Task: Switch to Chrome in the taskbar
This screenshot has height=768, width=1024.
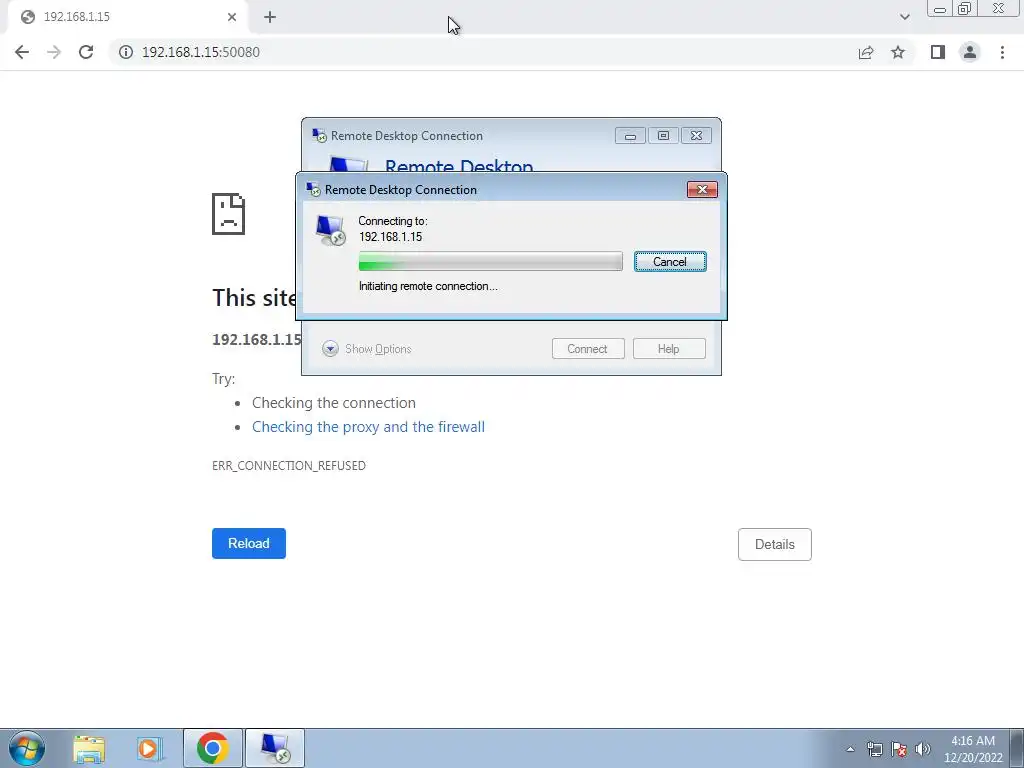Action: pos(213,748)
